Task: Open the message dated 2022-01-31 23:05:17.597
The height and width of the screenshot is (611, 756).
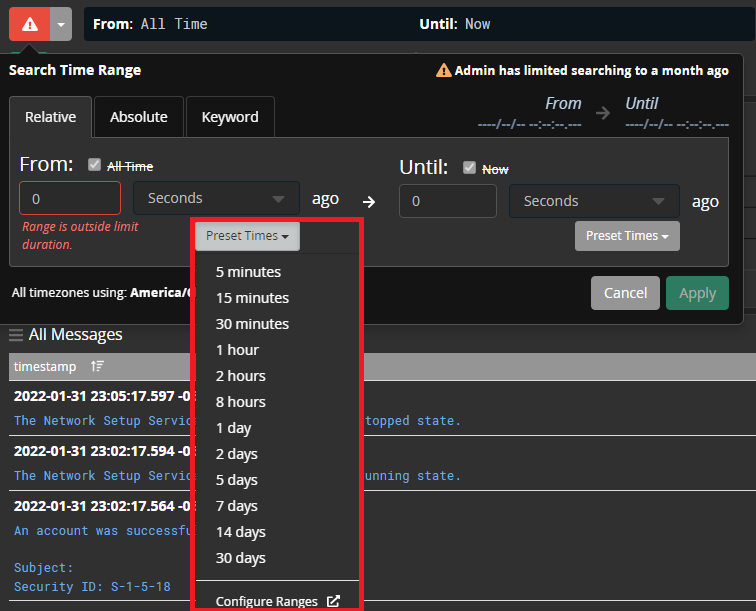Action: [102, 396]
